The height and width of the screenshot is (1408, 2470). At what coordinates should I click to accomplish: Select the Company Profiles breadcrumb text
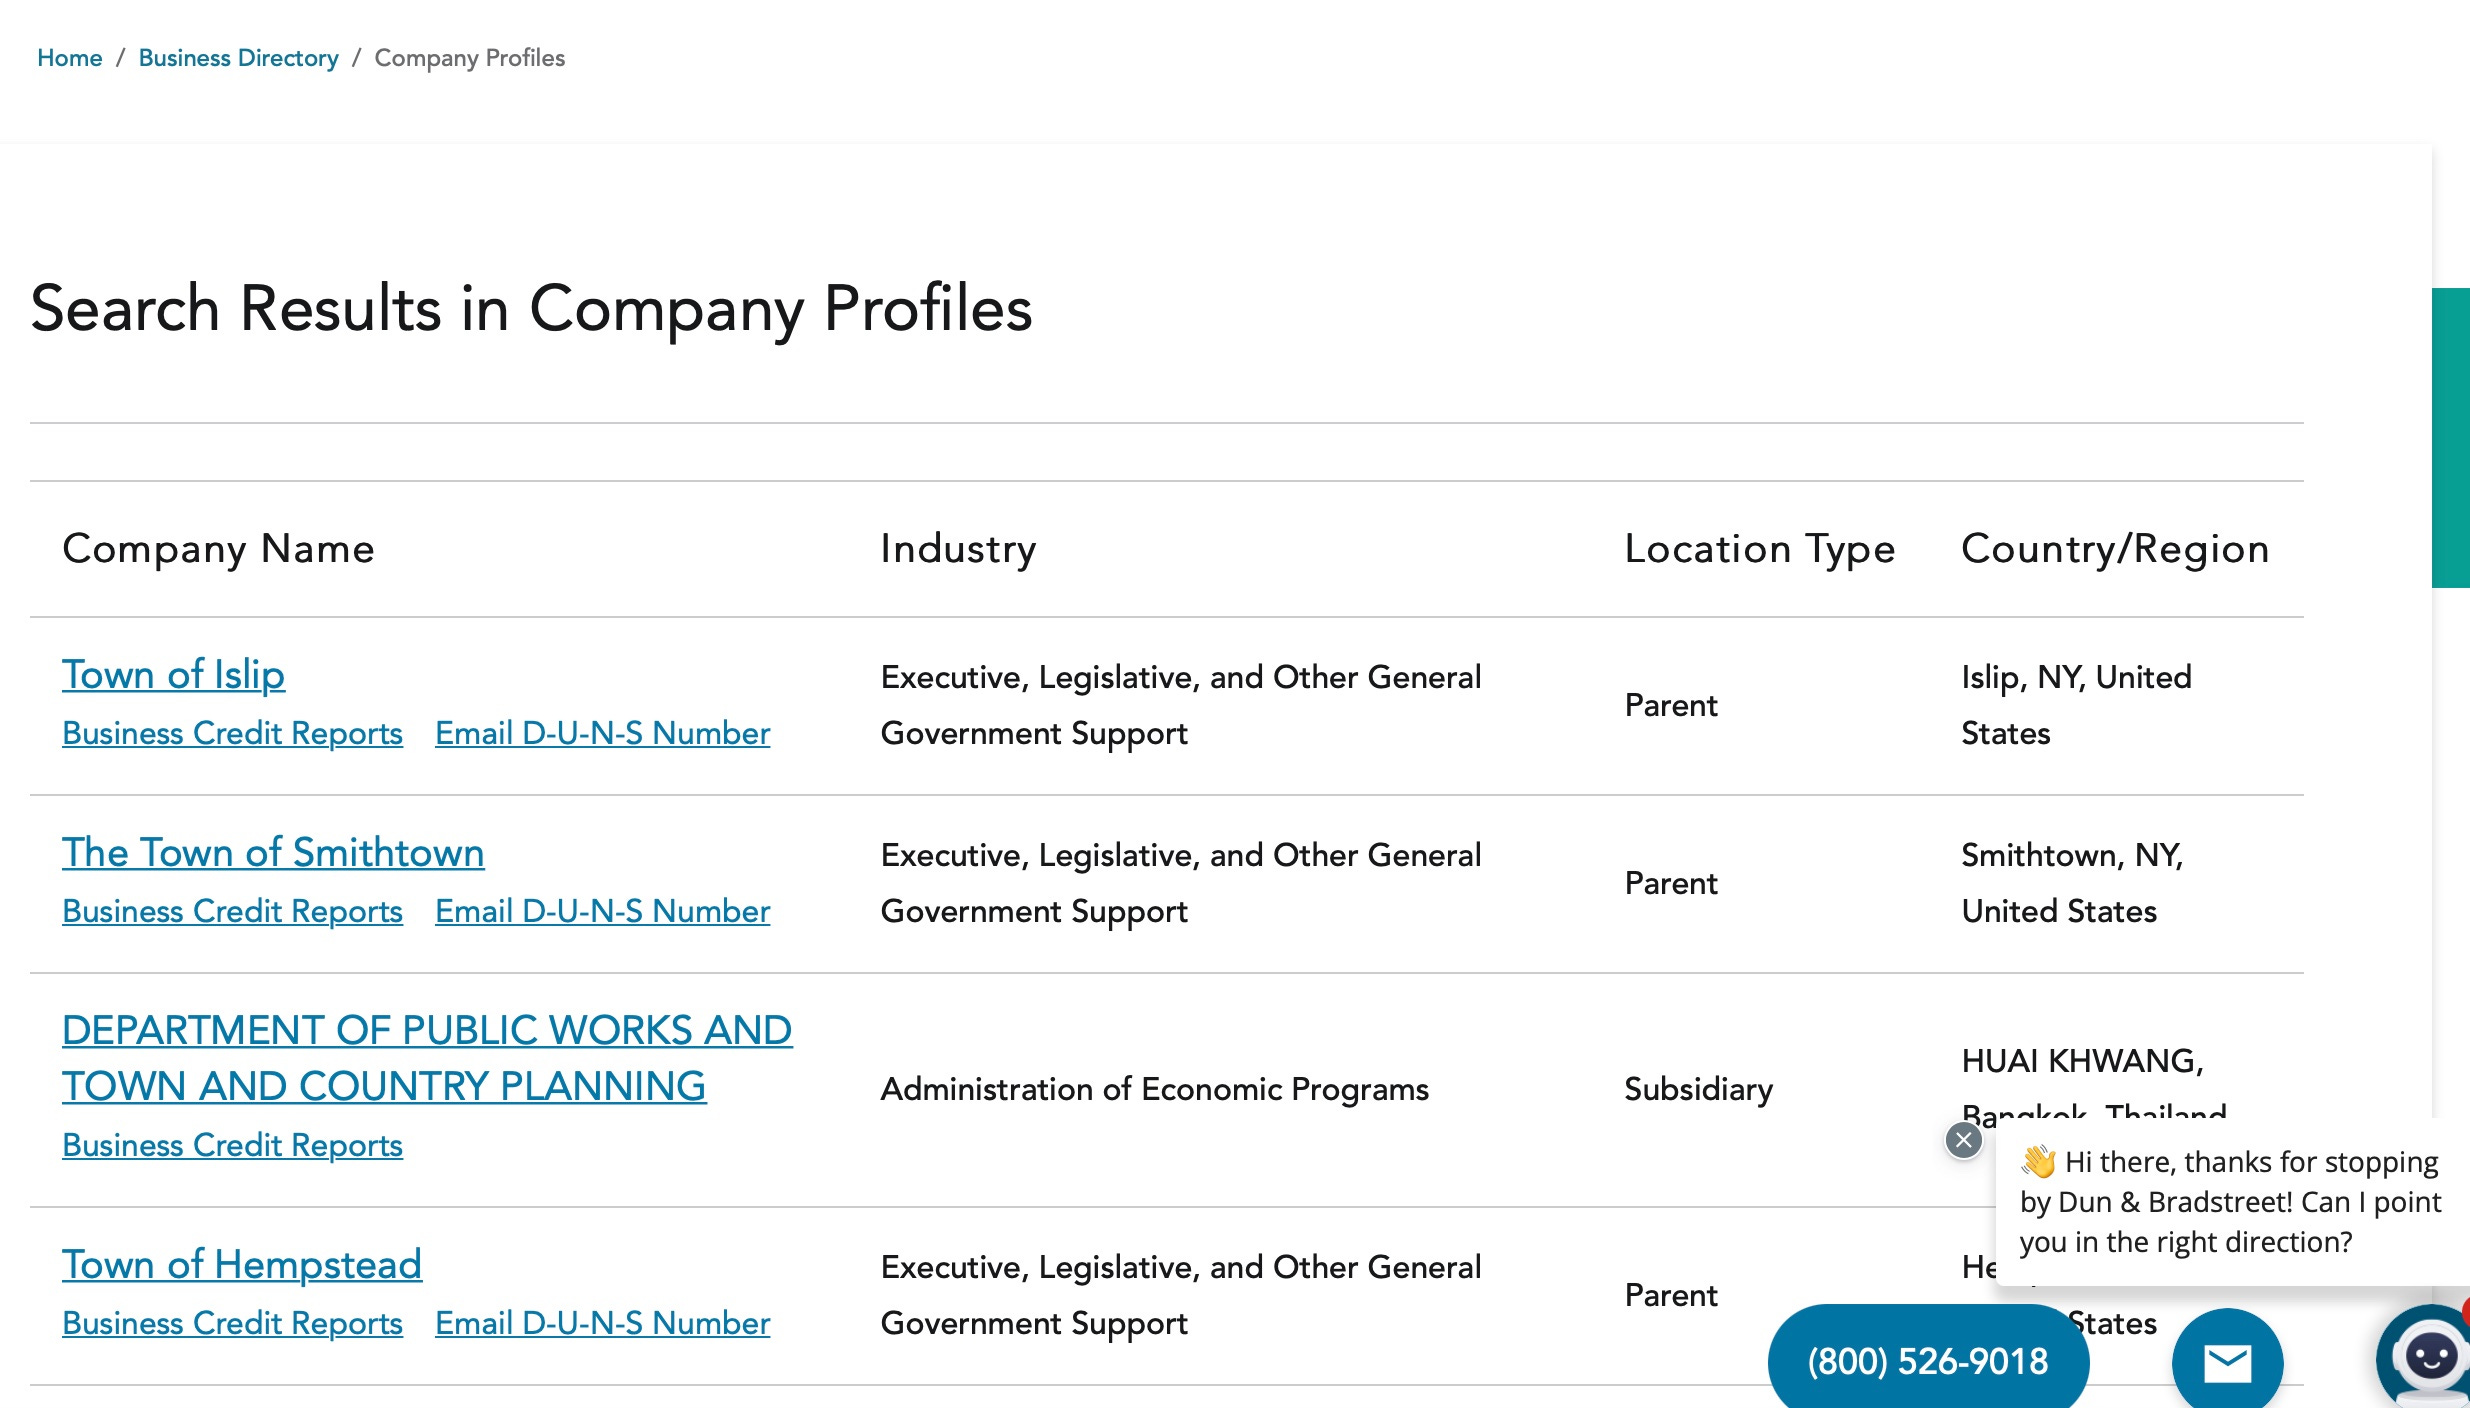coord(469,58)
